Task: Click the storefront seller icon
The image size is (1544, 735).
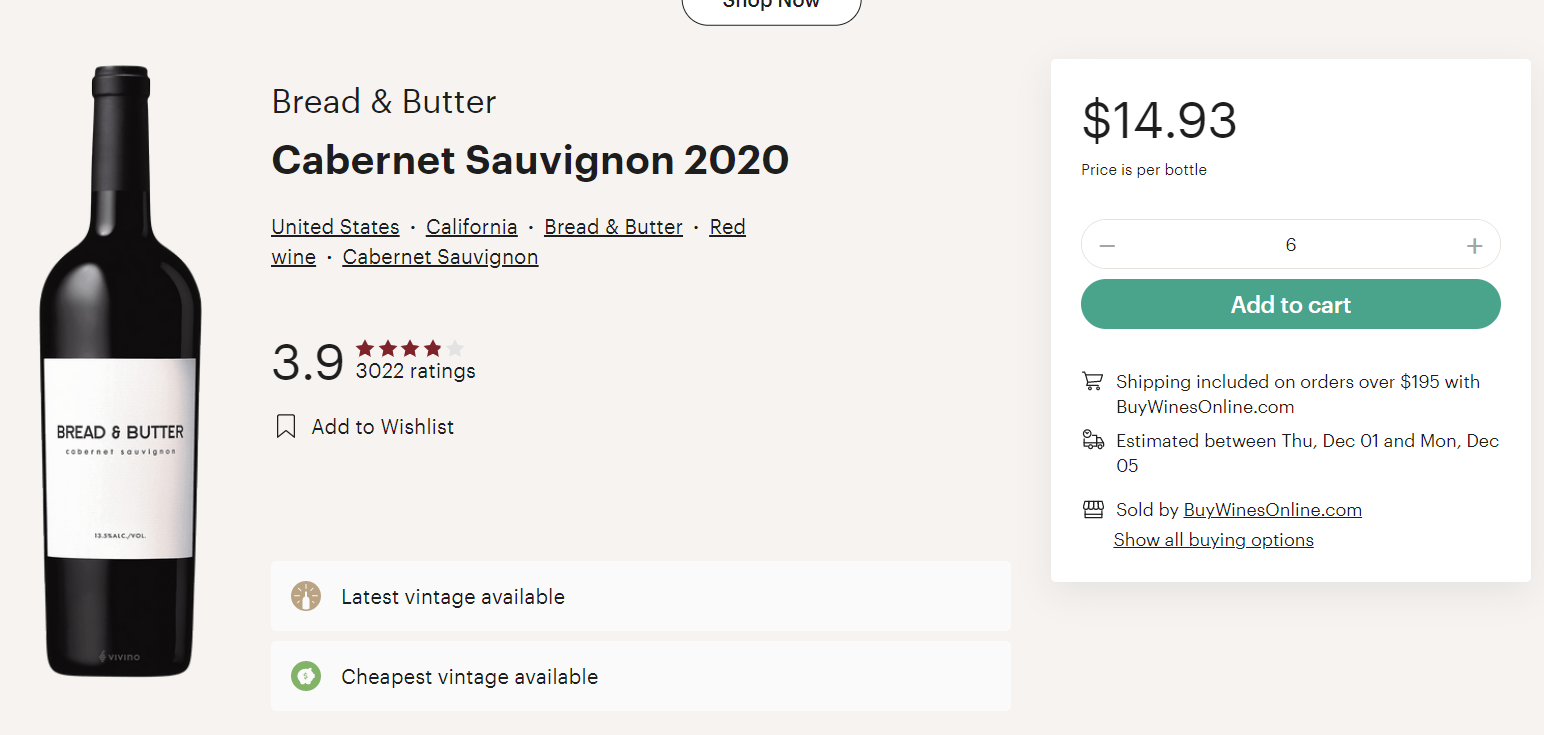Action: 1092,510
